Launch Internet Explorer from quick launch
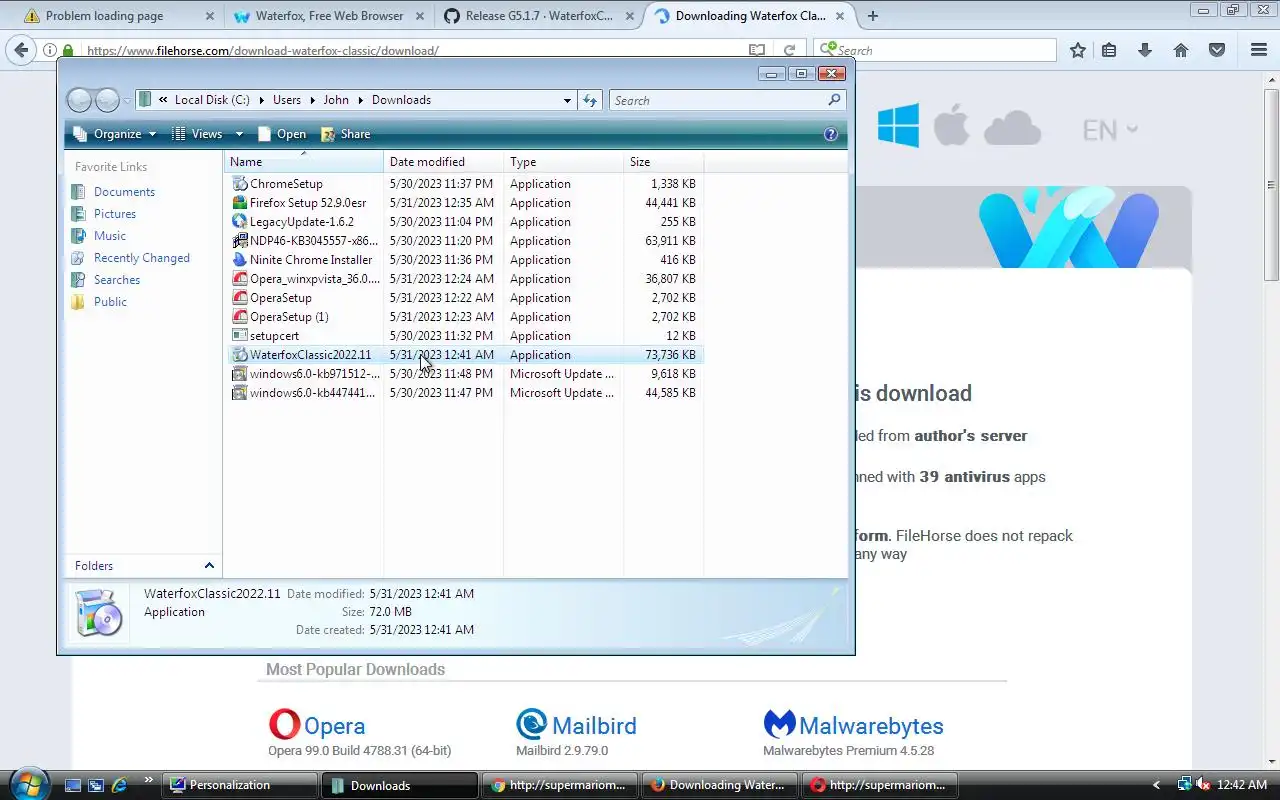Image resolution: width=1280 pixels, height=800 pixels. click(120, 785)
